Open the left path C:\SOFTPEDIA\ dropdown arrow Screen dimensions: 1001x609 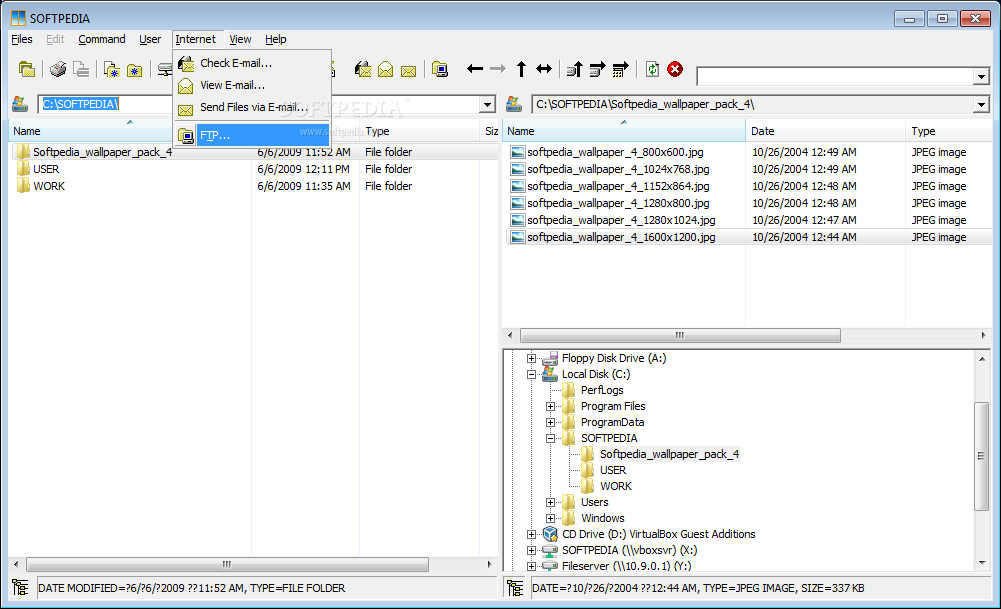pos(487,104)
